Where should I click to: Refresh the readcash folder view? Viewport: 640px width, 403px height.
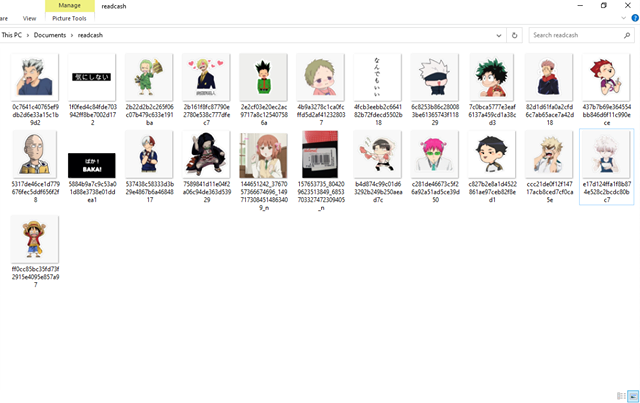tap(514, 36)
